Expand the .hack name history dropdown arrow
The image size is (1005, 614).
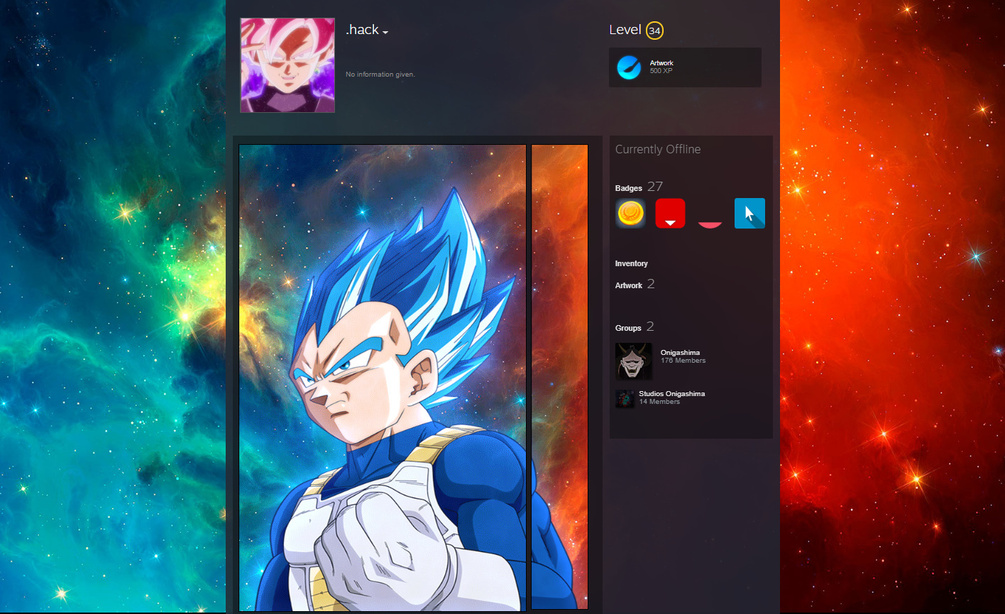[x=385, y=32]
